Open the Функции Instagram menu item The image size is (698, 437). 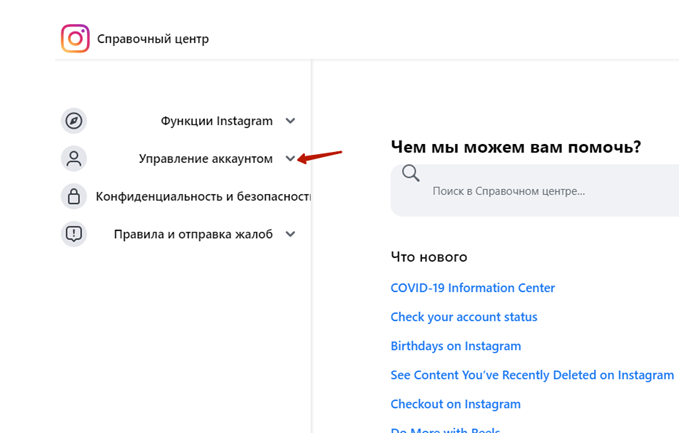coord(216,121)
